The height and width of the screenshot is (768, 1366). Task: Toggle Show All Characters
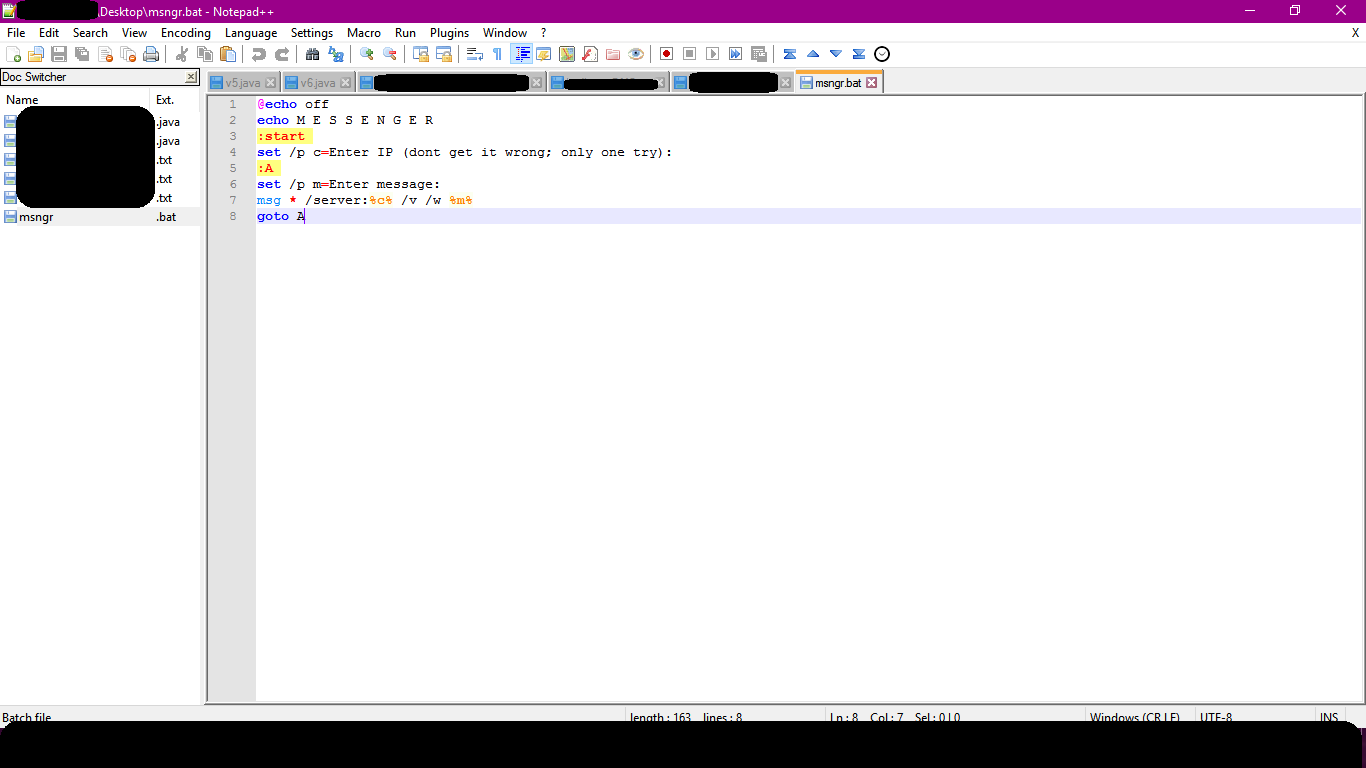[496, 53]
